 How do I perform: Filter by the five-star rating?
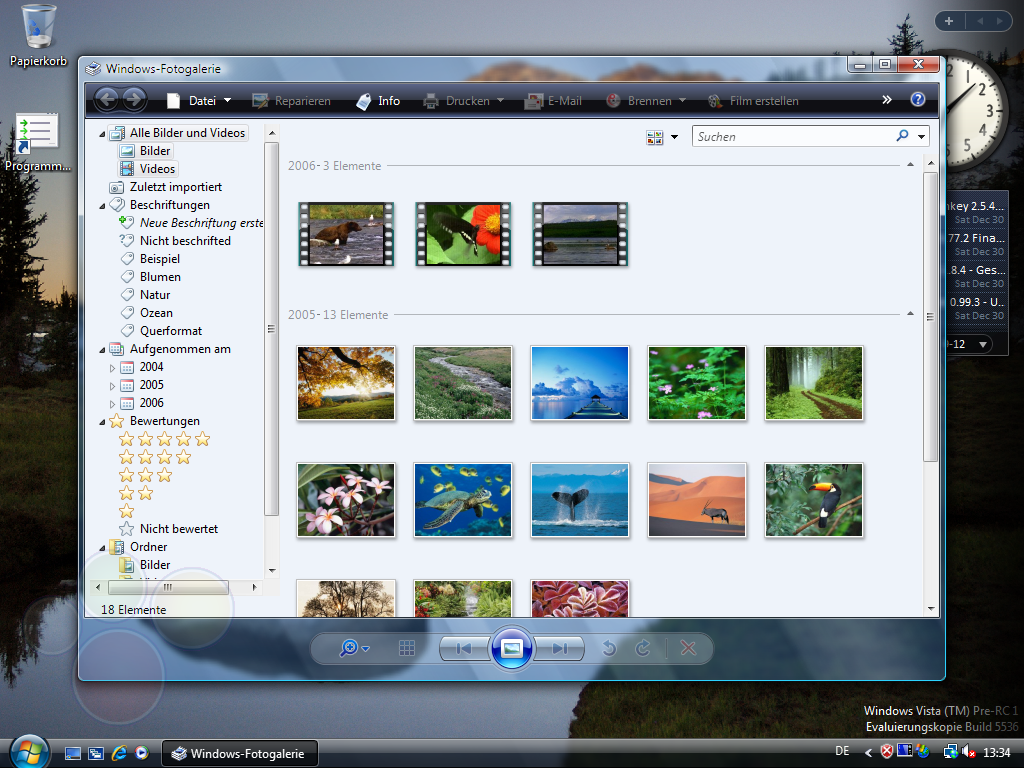click(x=164, y=439)
